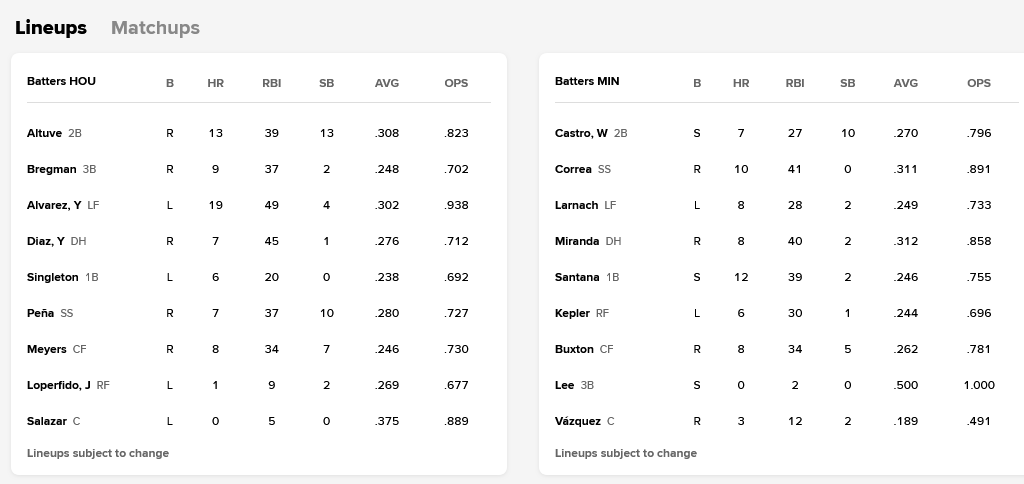Viewport: 1024px width, 484px height.
Task: Click the Peña player link
Action: [x=40, y=313]
